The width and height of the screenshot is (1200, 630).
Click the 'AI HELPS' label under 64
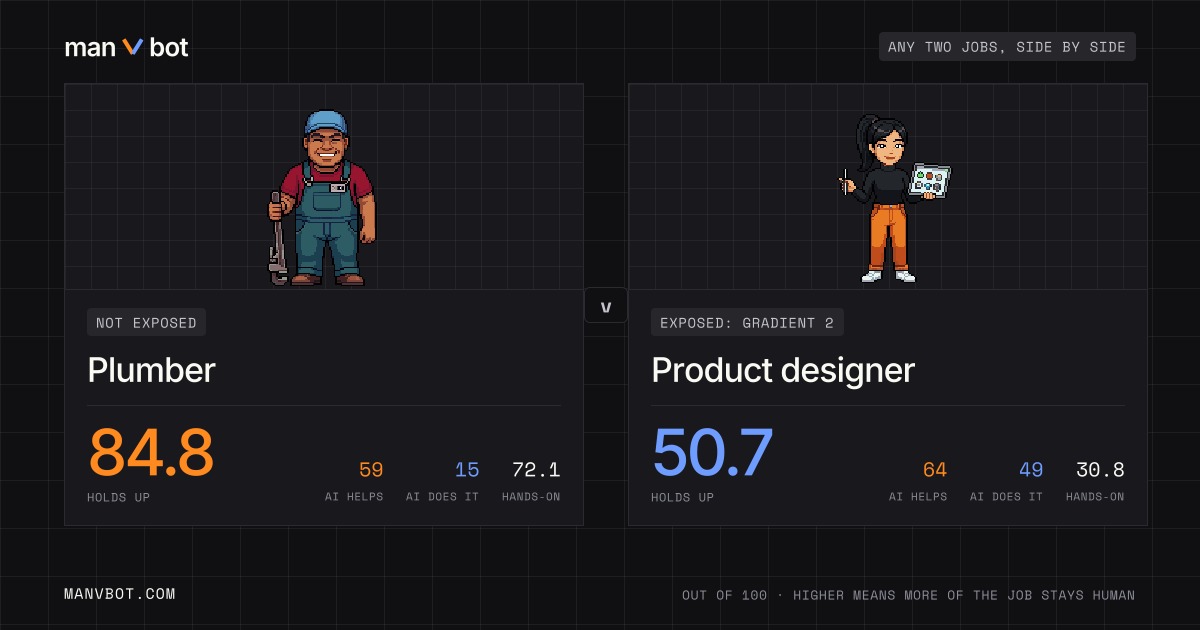(x=918, y=497)
